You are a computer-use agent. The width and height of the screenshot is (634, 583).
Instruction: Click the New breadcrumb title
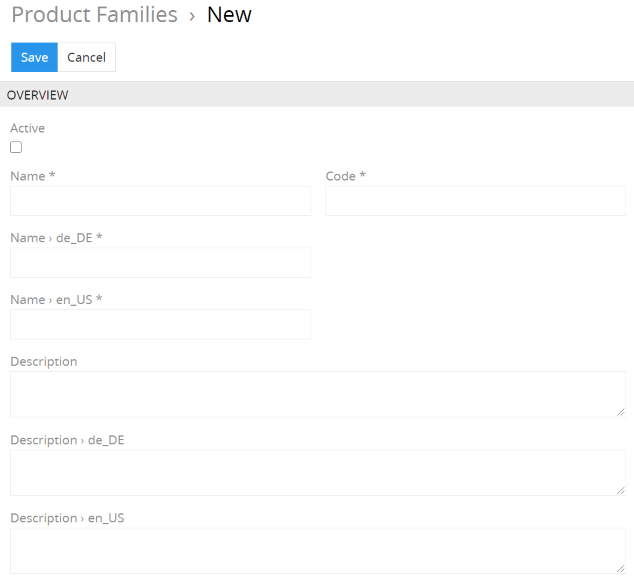[x=229, y=15]
